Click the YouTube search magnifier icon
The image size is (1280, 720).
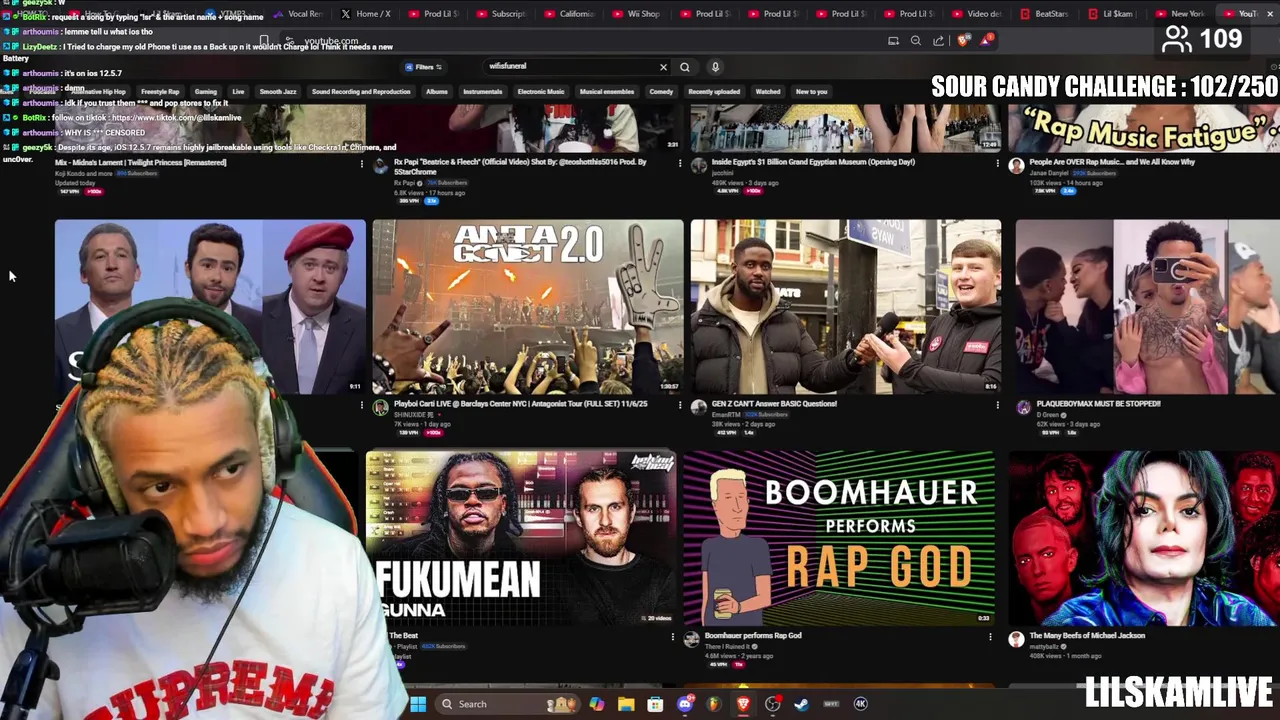point(685,67)
